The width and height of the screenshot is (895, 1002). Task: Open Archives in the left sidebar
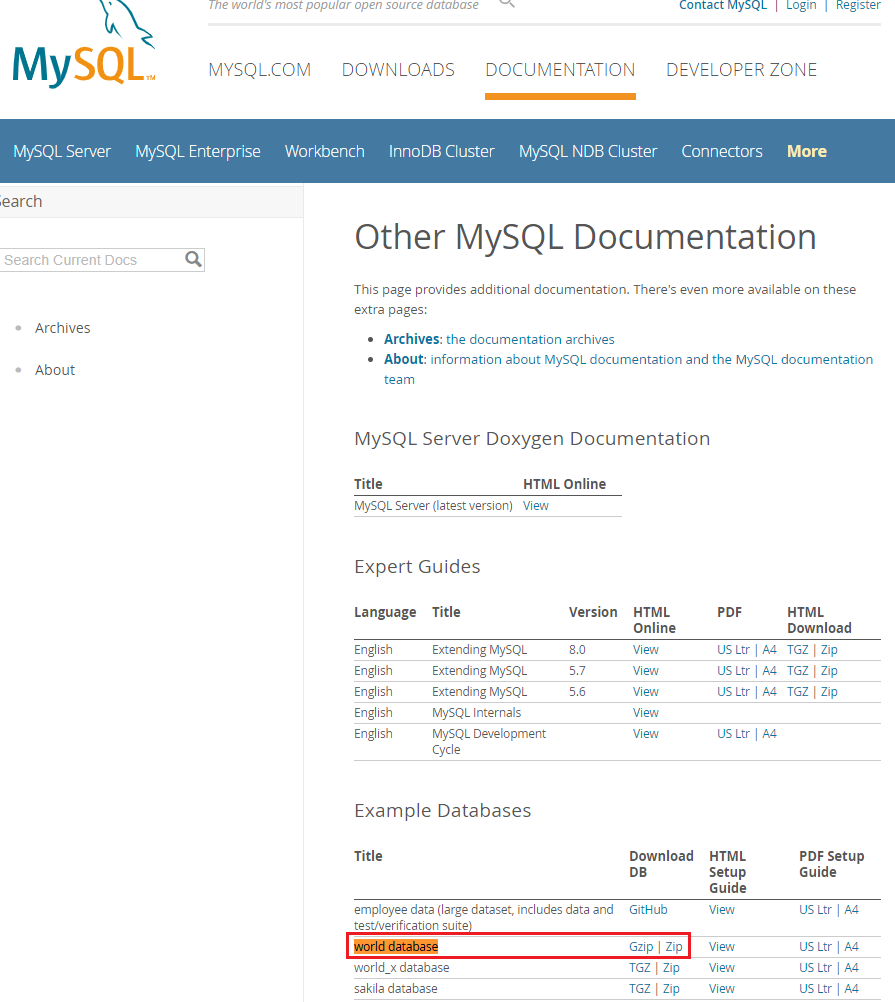pyautogui.click(x=63, y=328)
